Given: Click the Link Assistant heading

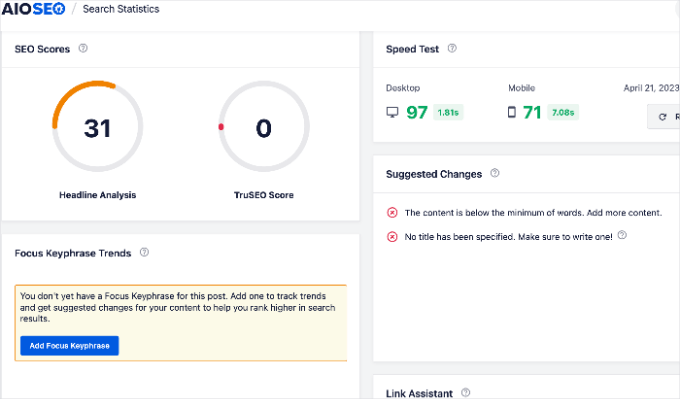Looking at the screenshot, I should click(x=419, y=393).
